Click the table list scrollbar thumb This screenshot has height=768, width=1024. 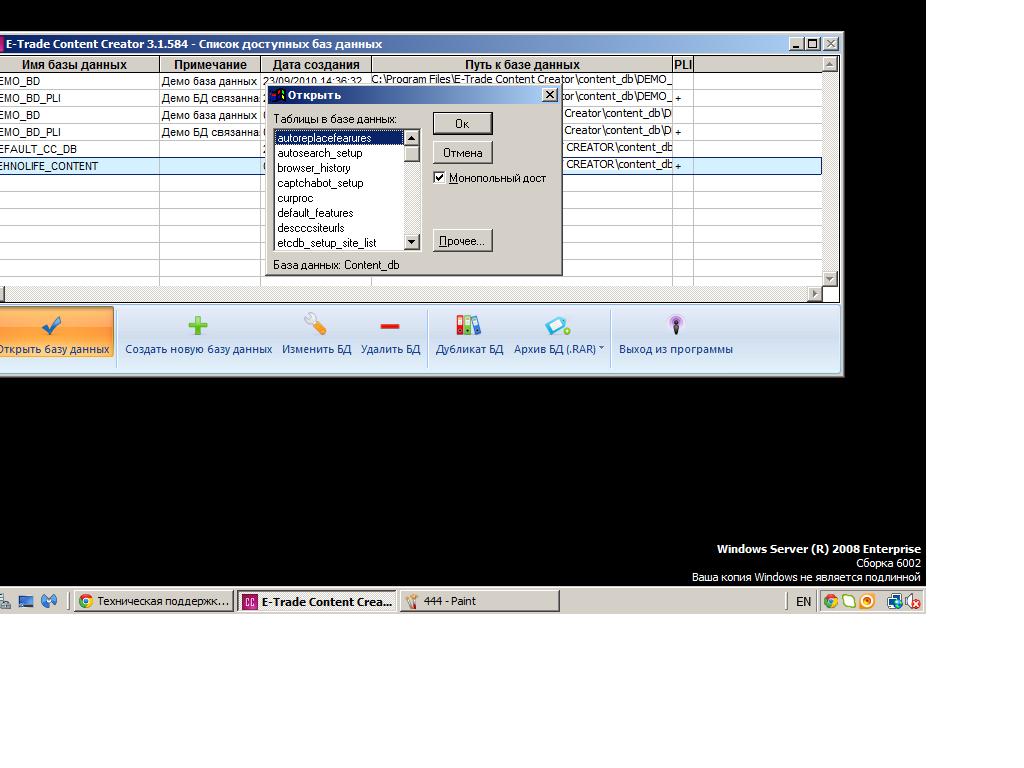411,153
